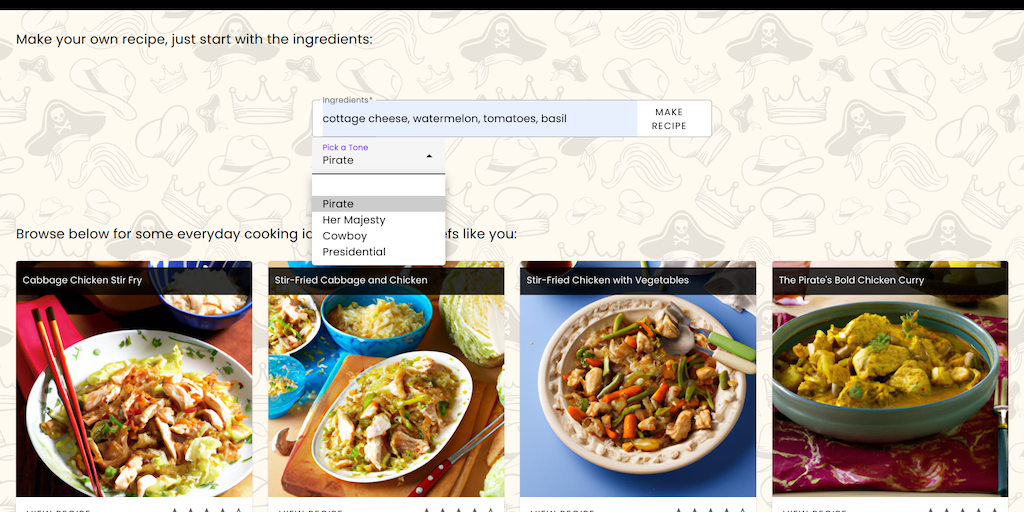Click the Pick a Tone dropdown arrow
Viewport: 1024px width, 512px height.
pos(429,156)
